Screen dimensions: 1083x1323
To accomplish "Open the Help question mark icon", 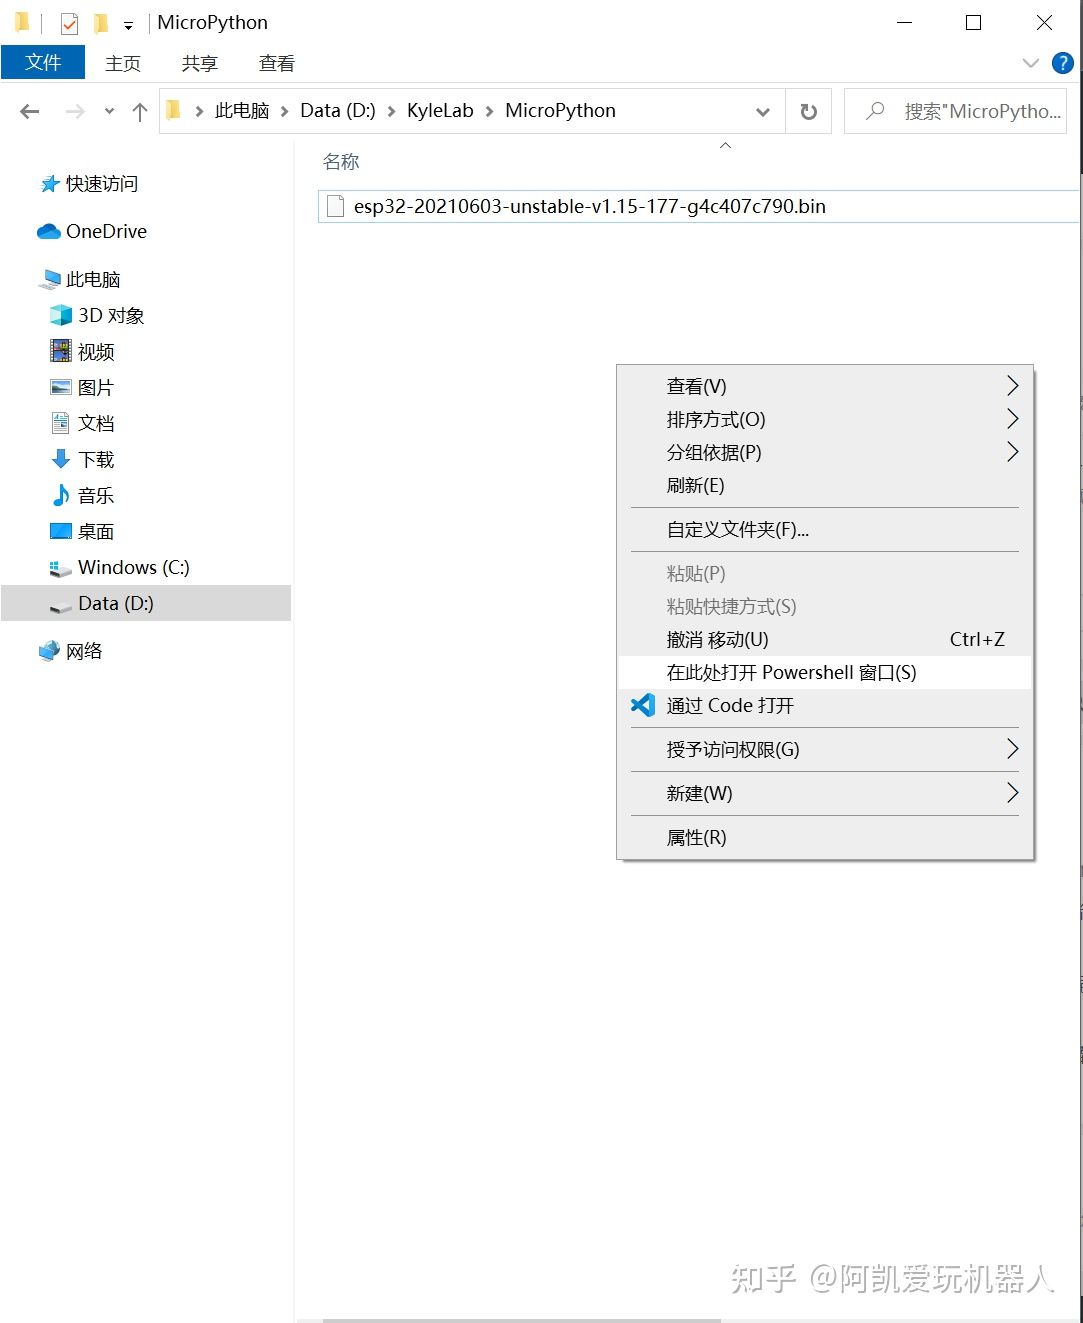I will [x=1062, y=63].
